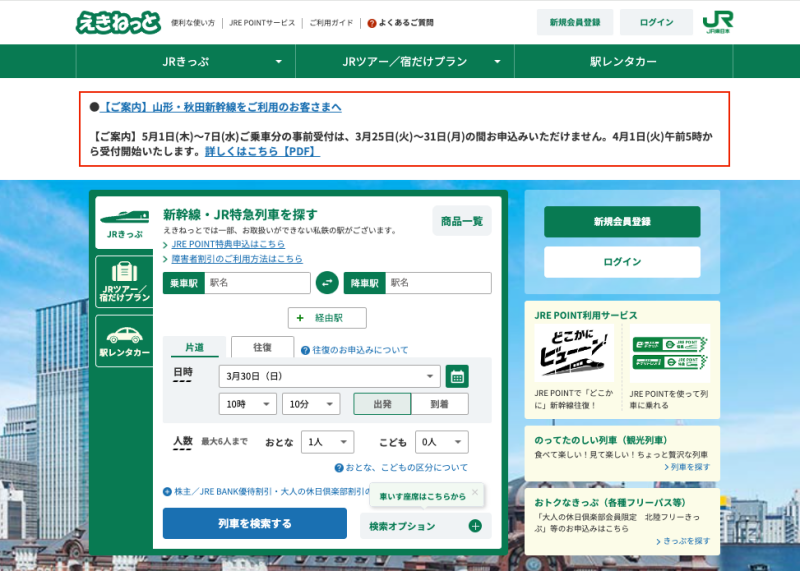Screen dimensions: 800x571
Task: Expand the 株主／JRE BANK優待割引 plus icon
Action: (x=167, y=492)
